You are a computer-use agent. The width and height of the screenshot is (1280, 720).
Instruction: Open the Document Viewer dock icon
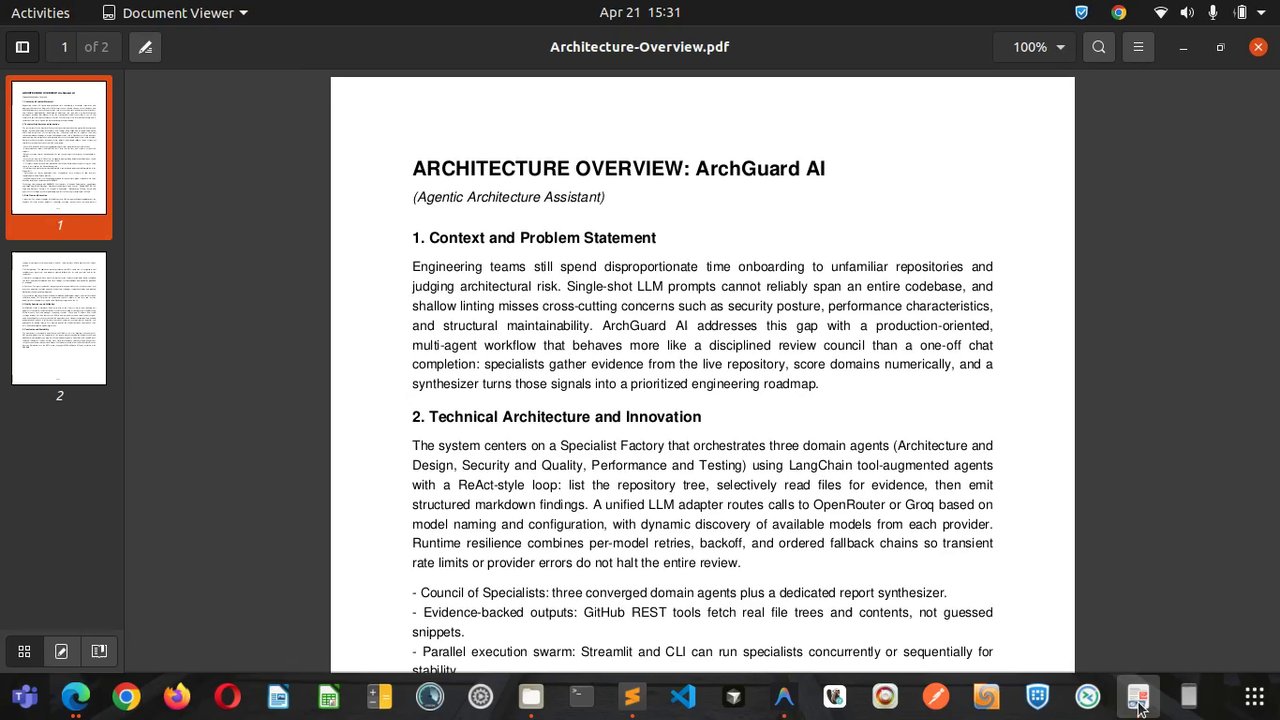tap(1138, 696)
